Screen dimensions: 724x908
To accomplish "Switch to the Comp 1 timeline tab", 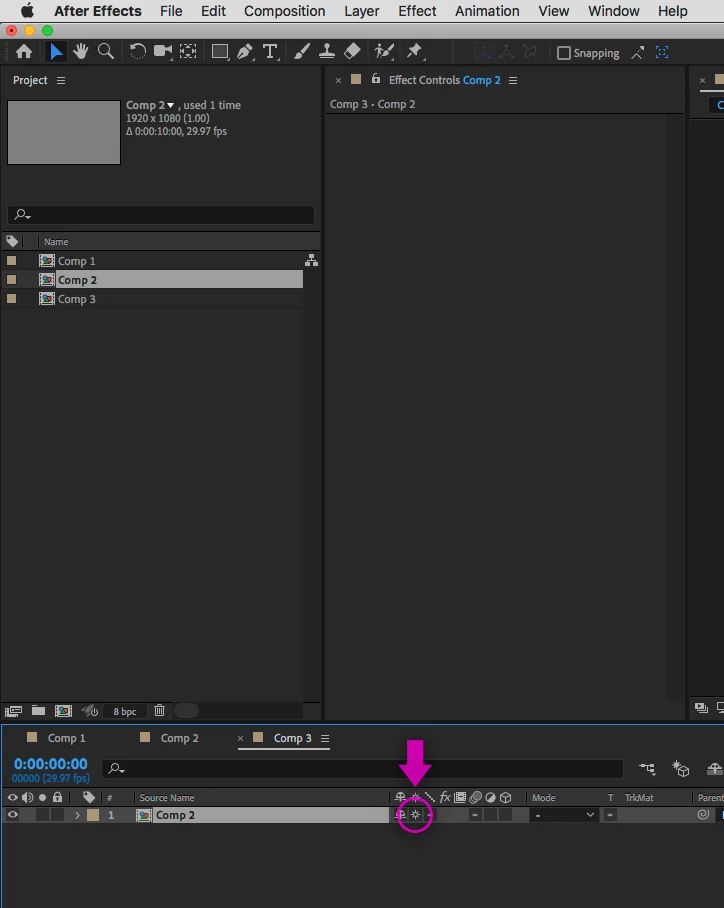I will (x=67, y=738).
